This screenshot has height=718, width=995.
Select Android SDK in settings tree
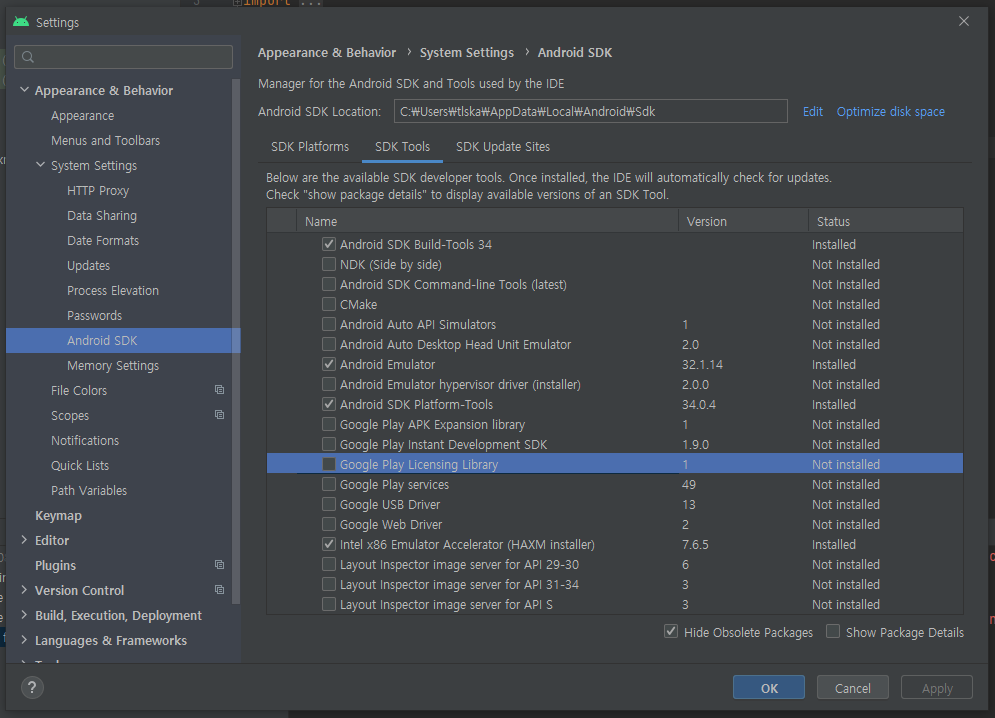123,340
